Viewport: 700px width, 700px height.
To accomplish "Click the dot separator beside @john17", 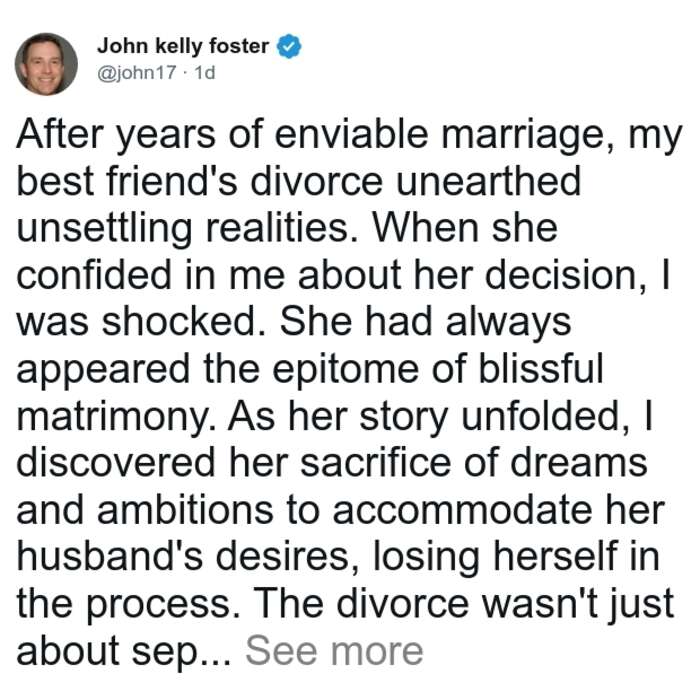I will 185,73.
